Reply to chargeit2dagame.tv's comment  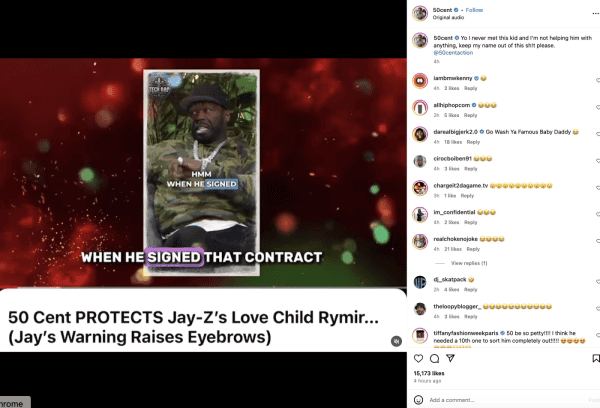[x=467, y=196]
